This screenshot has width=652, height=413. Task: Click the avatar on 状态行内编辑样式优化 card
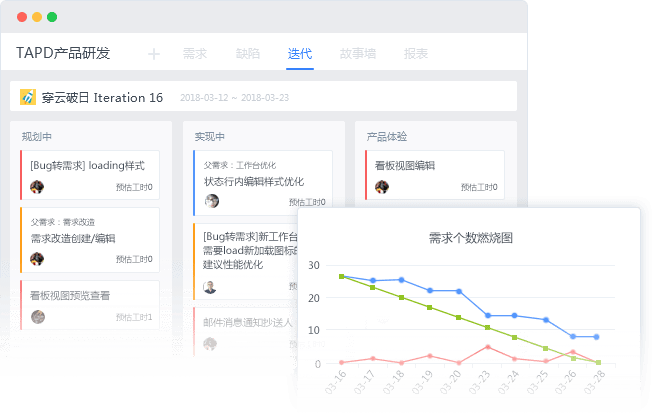click(212, 201)
